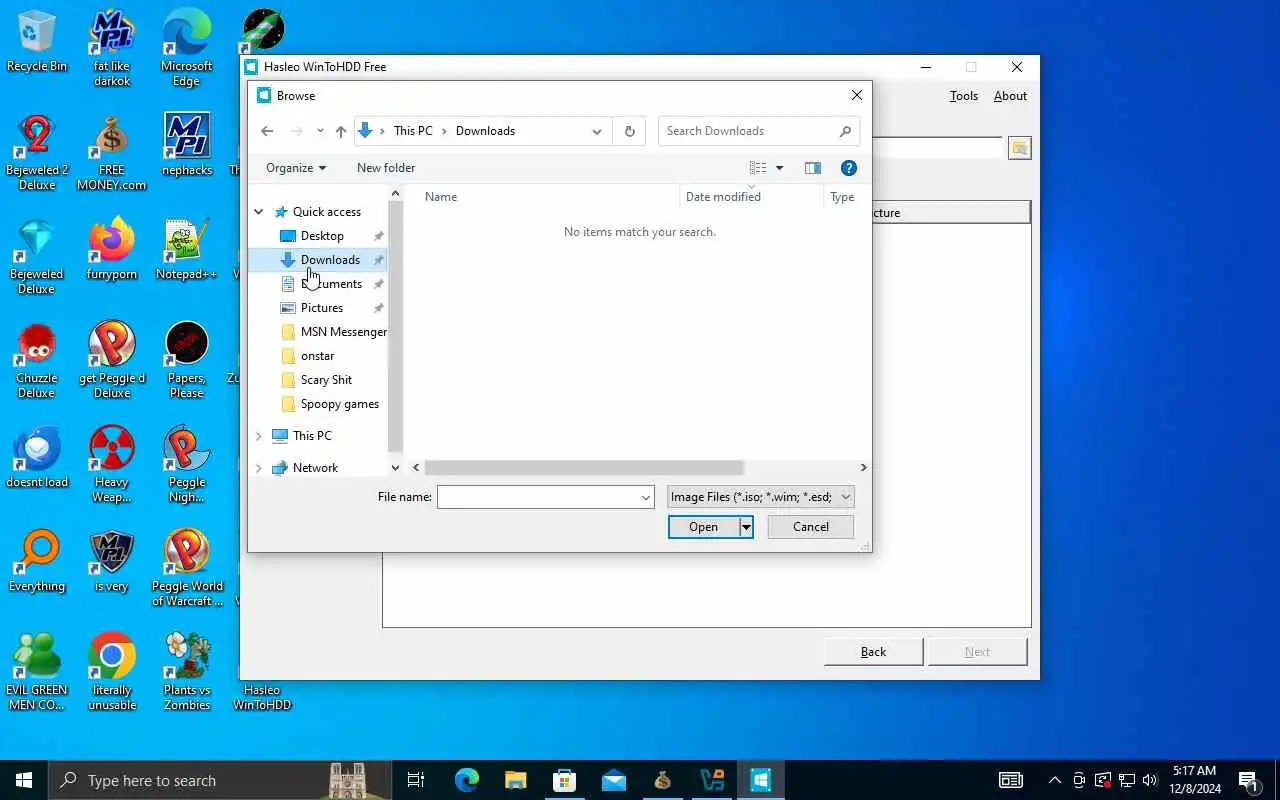Screen dimensions: 1280x800
Task: Click the Back button in WinToHDD
Action: [873, 652]
